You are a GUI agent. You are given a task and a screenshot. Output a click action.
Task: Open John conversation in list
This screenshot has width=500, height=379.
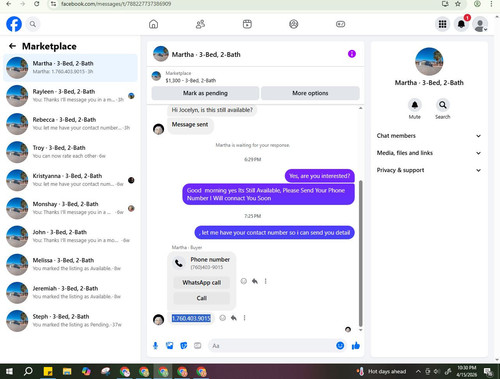[x=70, y=236]
